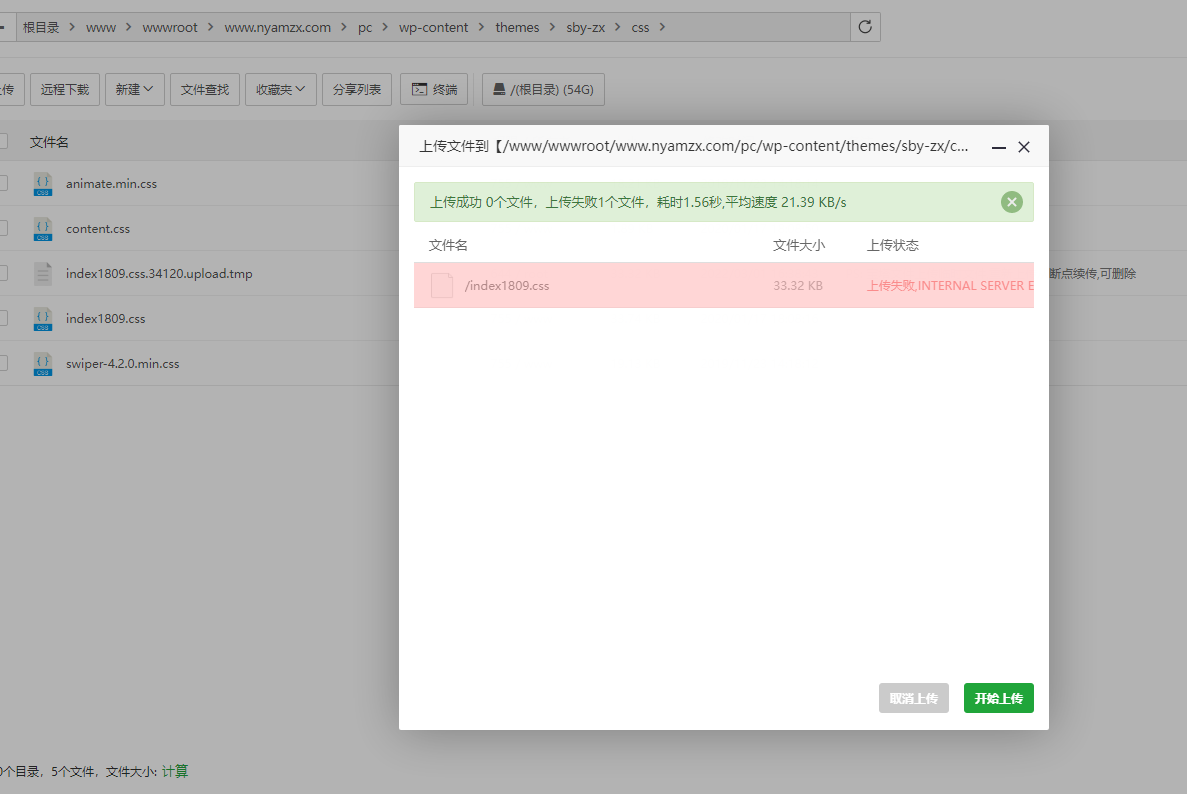This screenshot has width=1187, height=794.
Task: Navigate to themes in breadcrumb
Action: point(517,27)
